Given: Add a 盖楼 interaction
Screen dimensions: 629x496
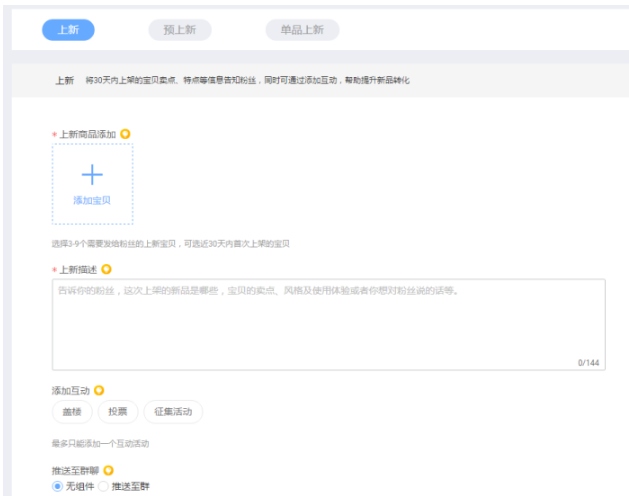Looking at the screenshot, I should [x=72, y=412].
